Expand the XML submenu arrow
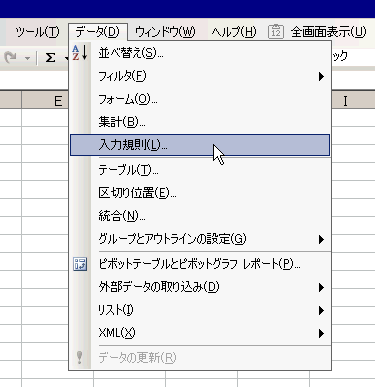The width and height of the screenshot is (375, 387). (321, 333)
